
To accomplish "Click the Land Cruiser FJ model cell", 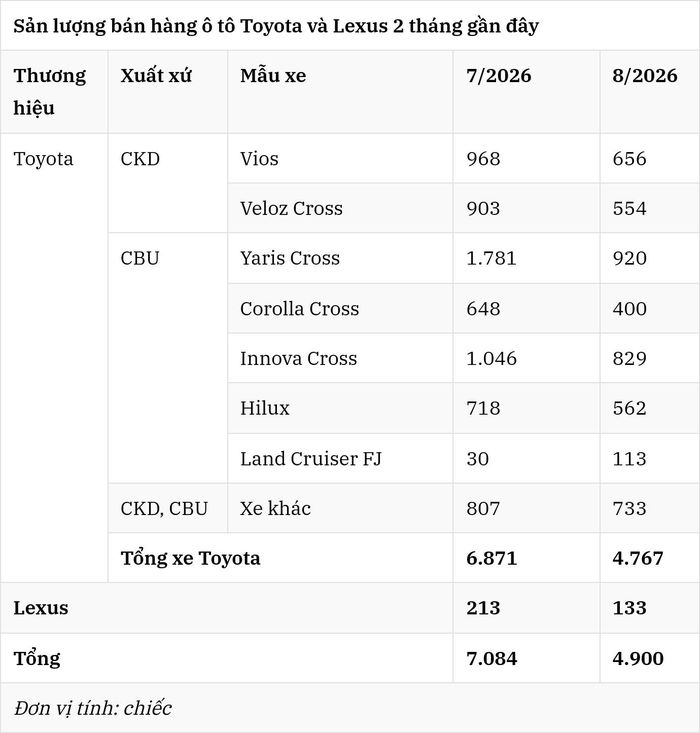I will click(x=340, y=459).
